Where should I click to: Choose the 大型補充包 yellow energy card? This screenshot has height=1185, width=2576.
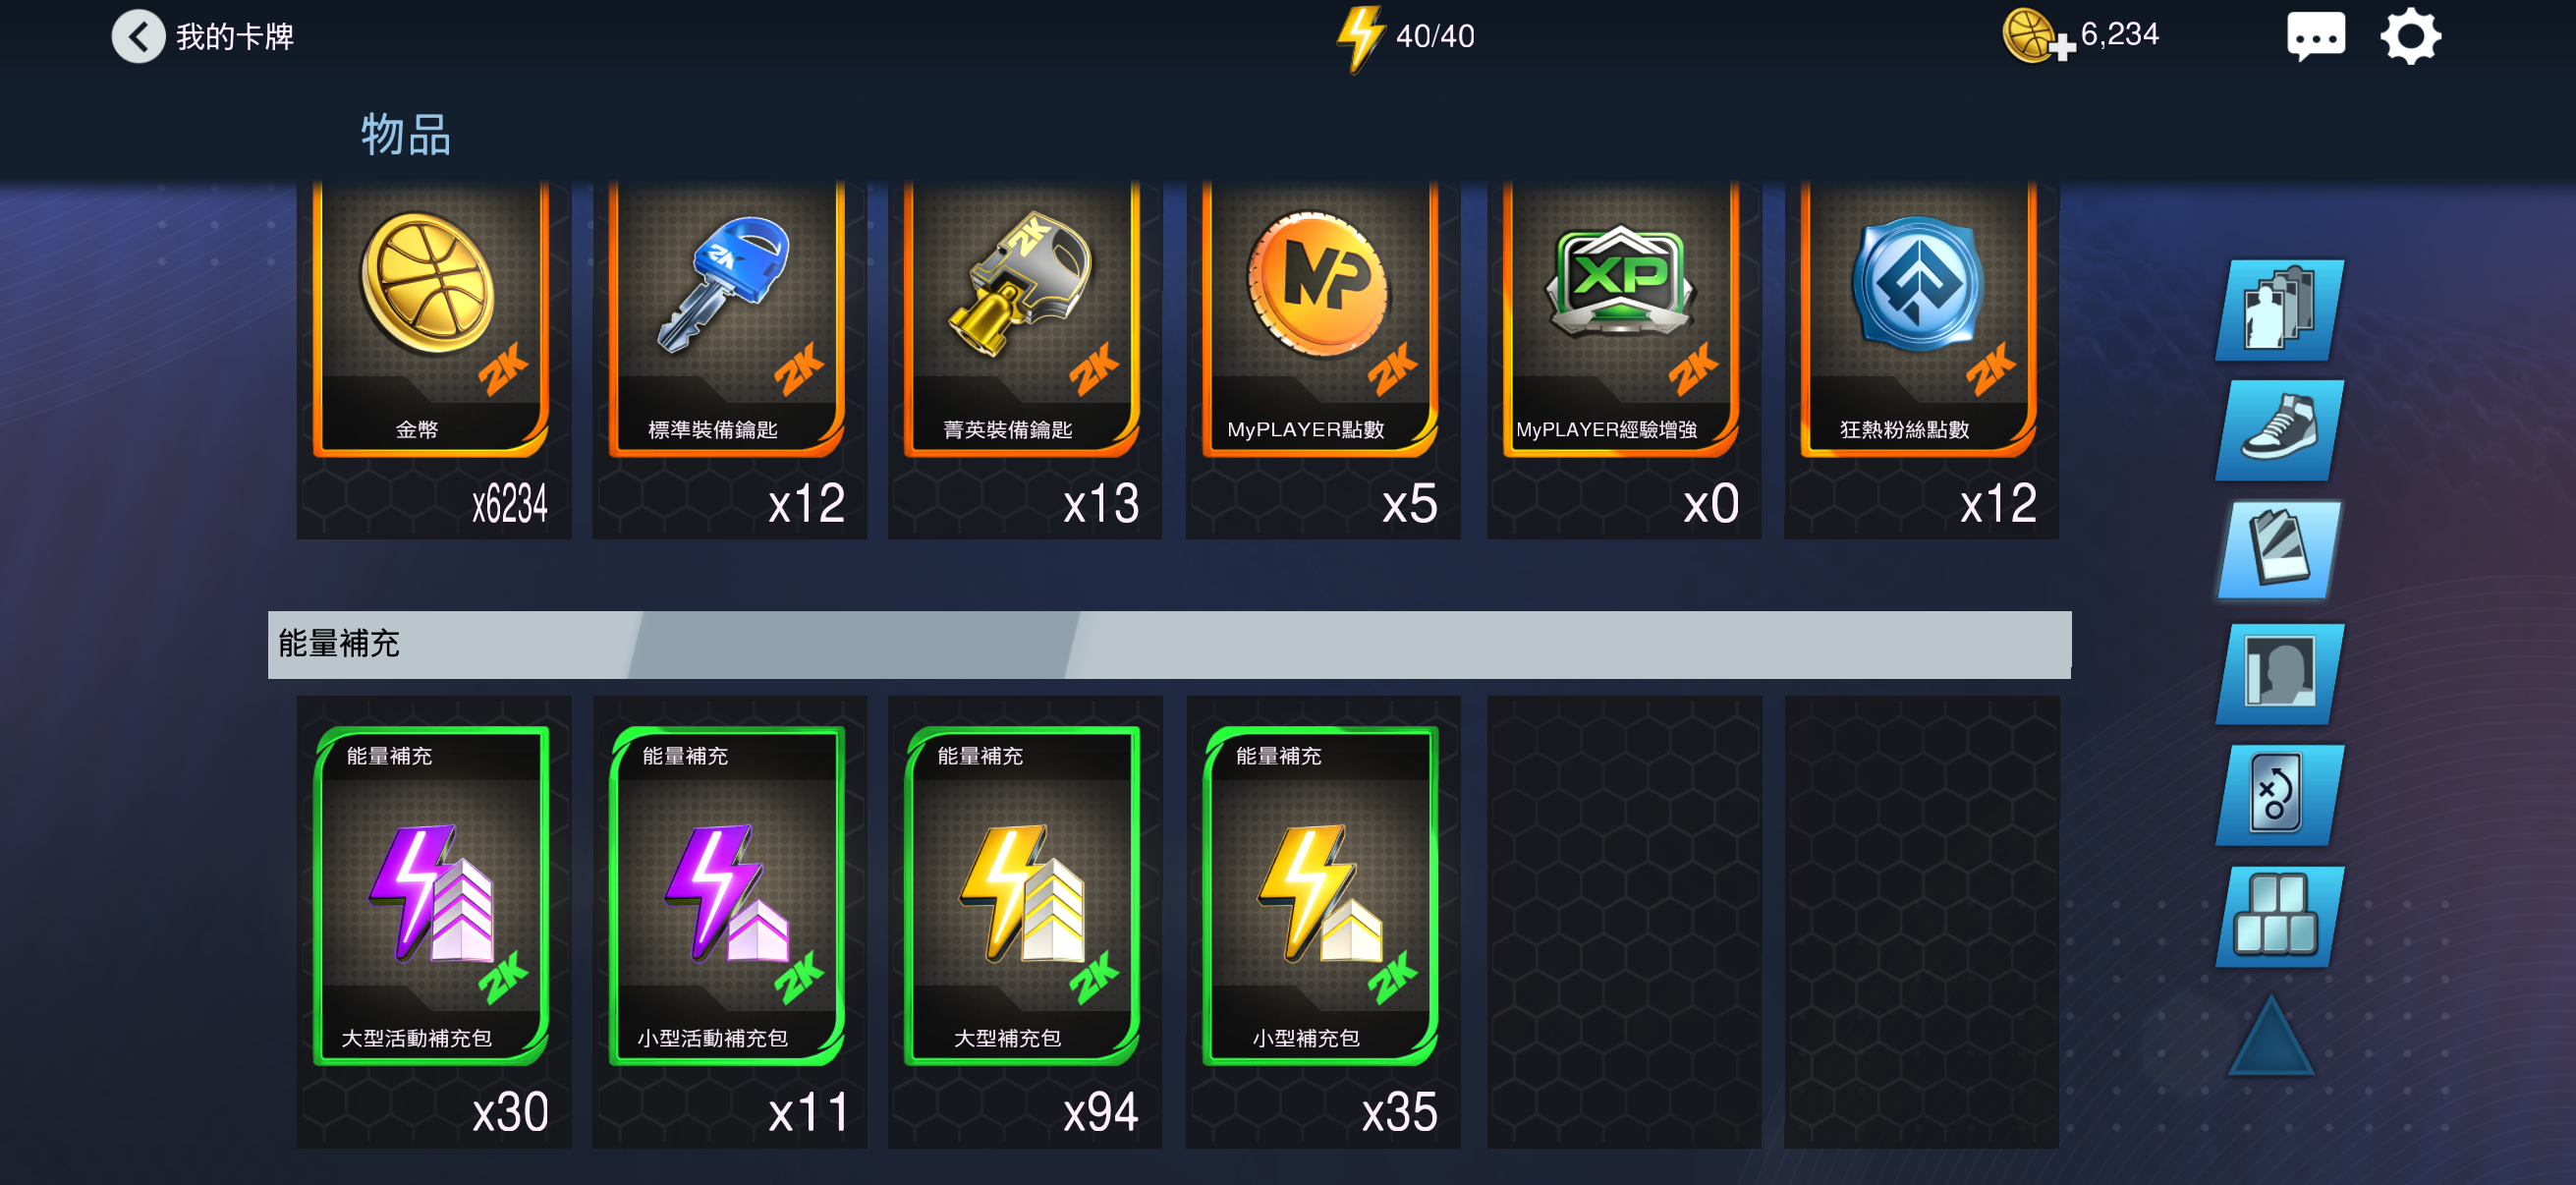point(1024,922)
